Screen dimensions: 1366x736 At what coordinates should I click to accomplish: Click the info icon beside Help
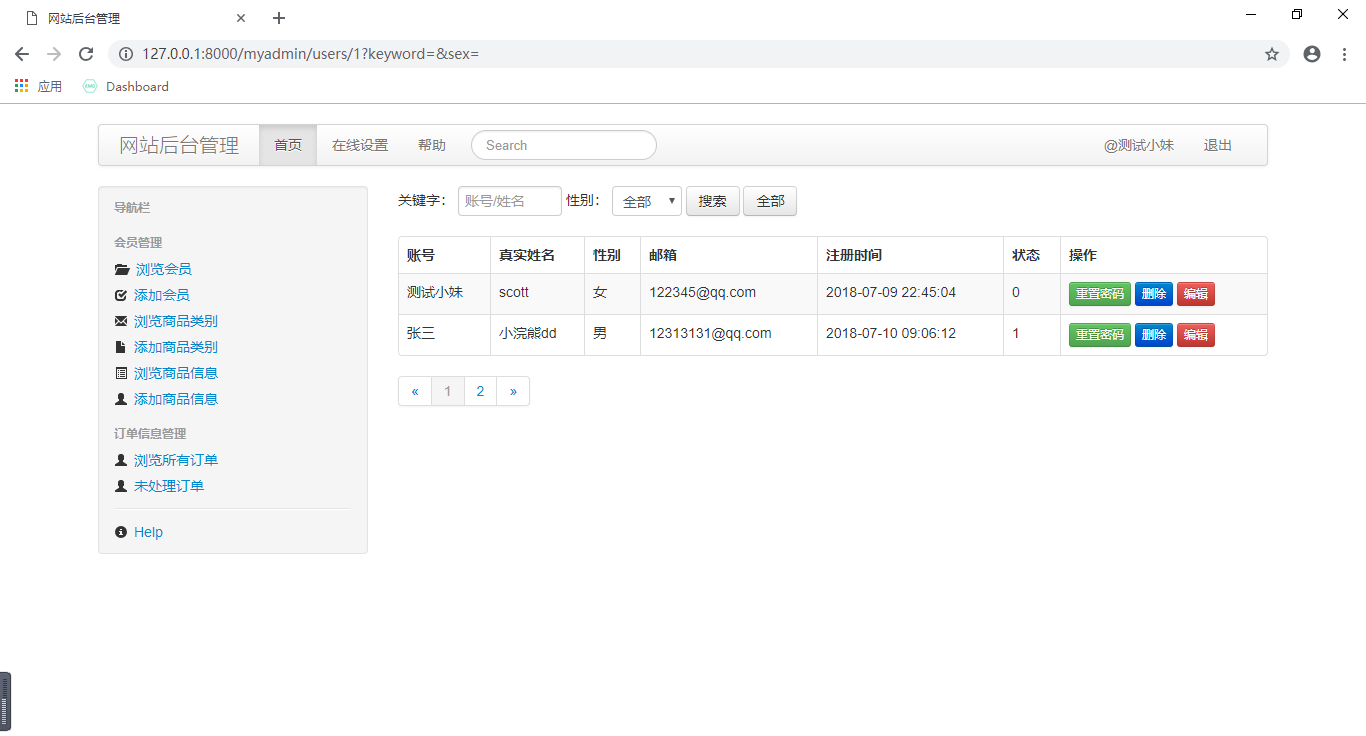click(121, 533)
